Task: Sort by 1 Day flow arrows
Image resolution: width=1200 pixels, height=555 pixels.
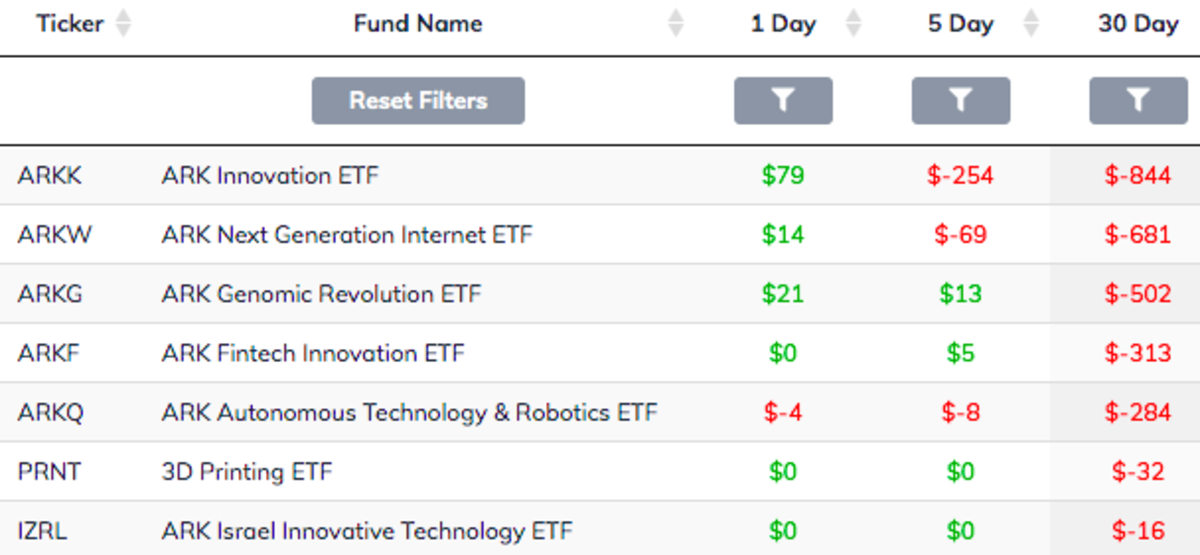Action: pos(853,24)
